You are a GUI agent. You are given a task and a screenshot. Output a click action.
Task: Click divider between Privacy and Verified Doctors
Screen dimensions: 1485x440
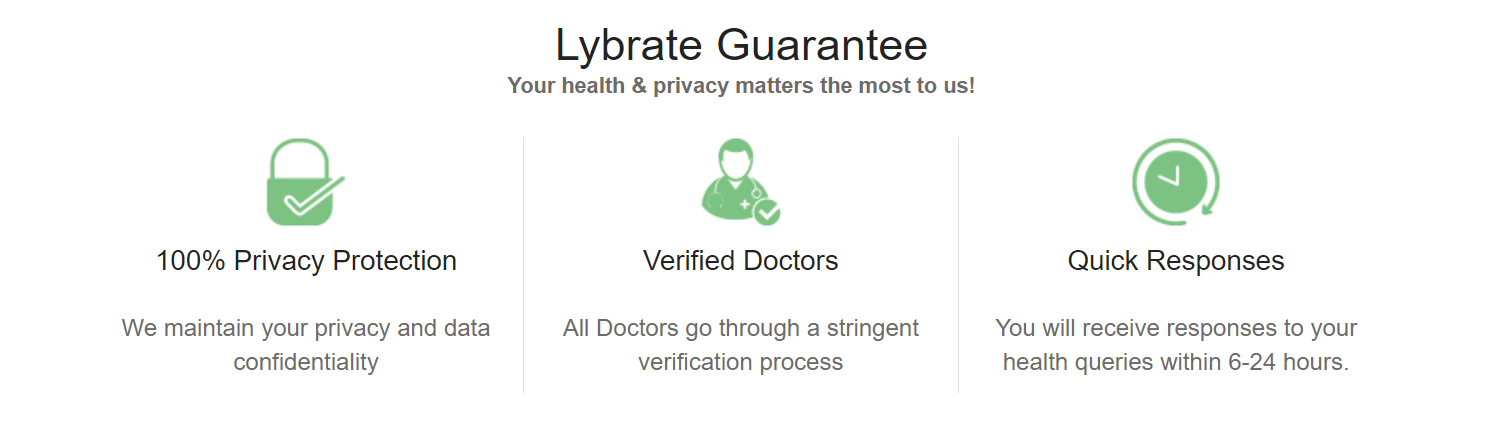point(523,264)
